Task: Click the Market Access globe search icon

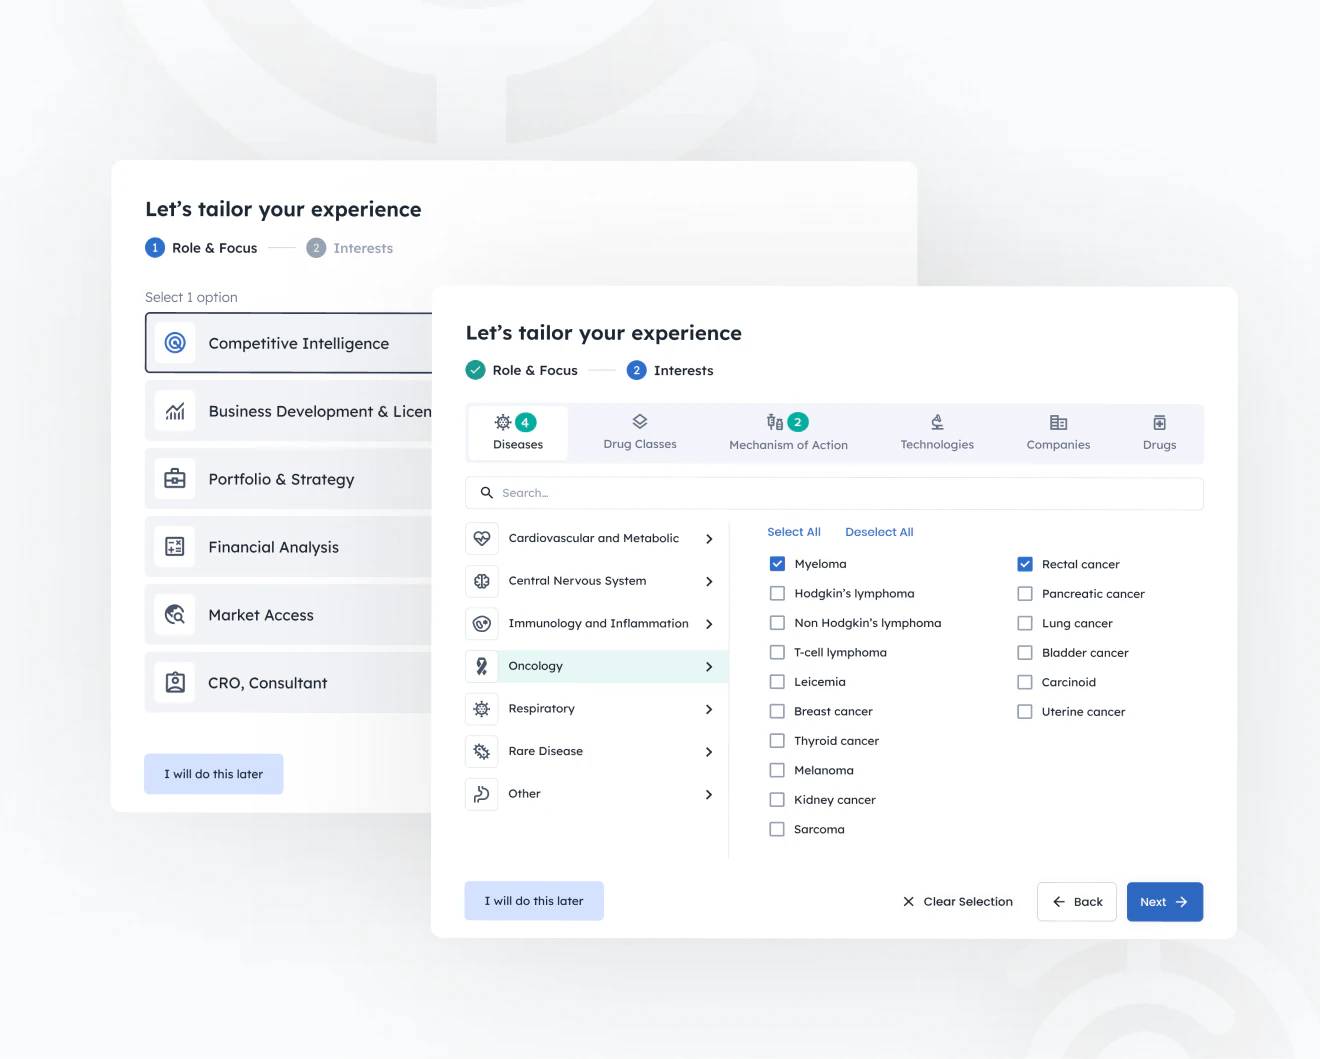Action: click(175, 615)
